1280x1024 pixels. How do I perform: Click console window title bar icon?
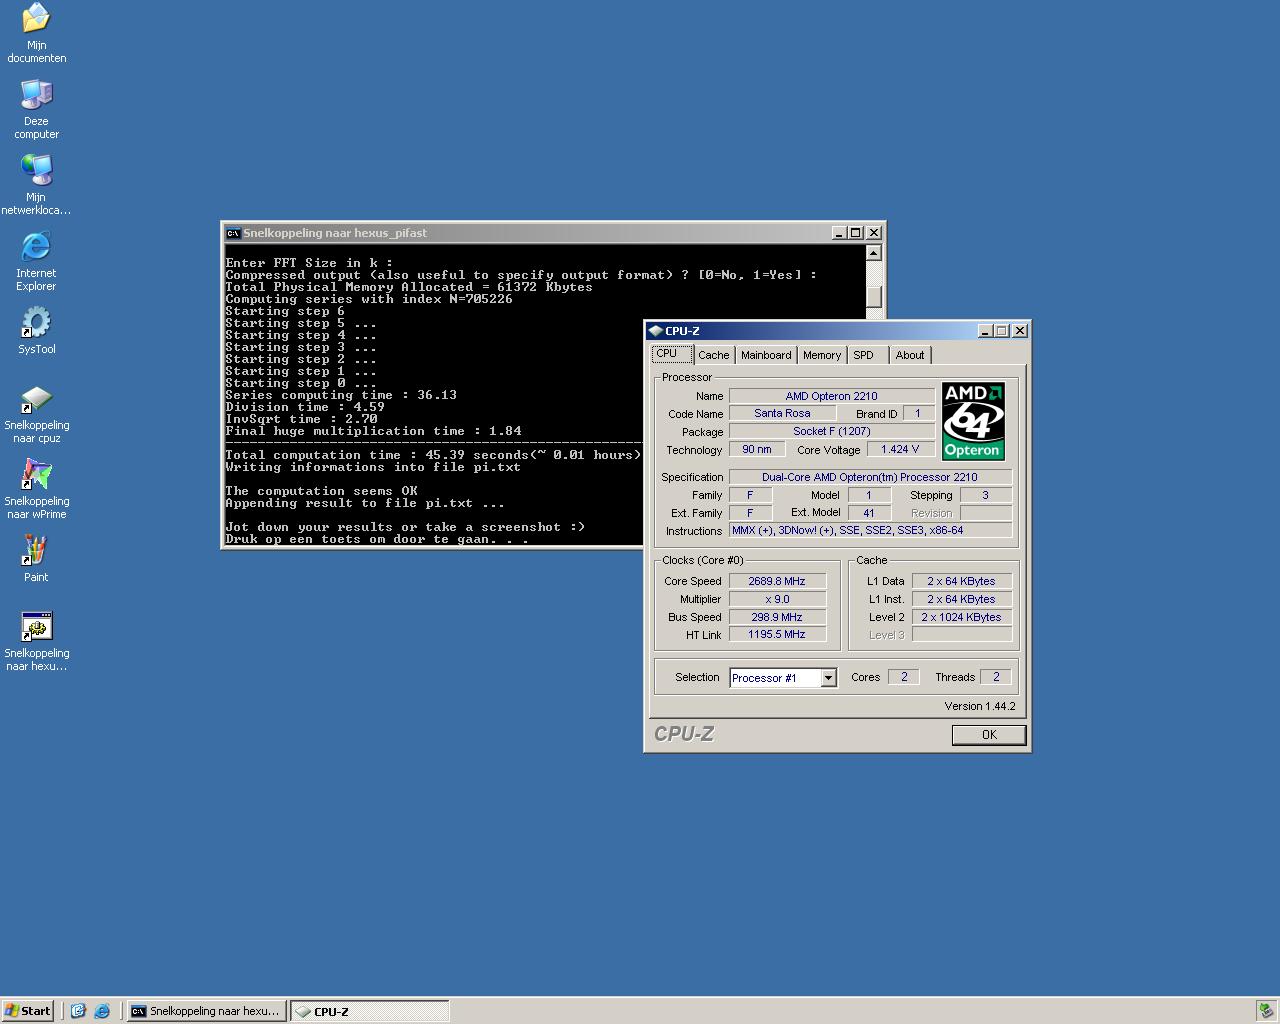pyautogui.click(x=233, y=233)
